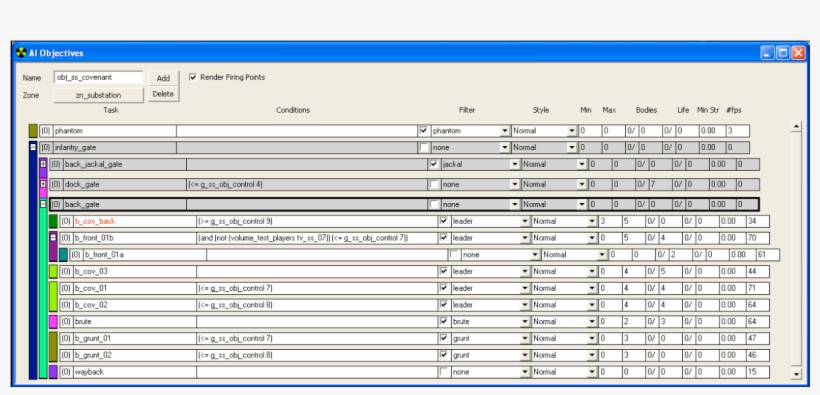Open Style dropdown in b_cov_03 row

coord(593,272)
